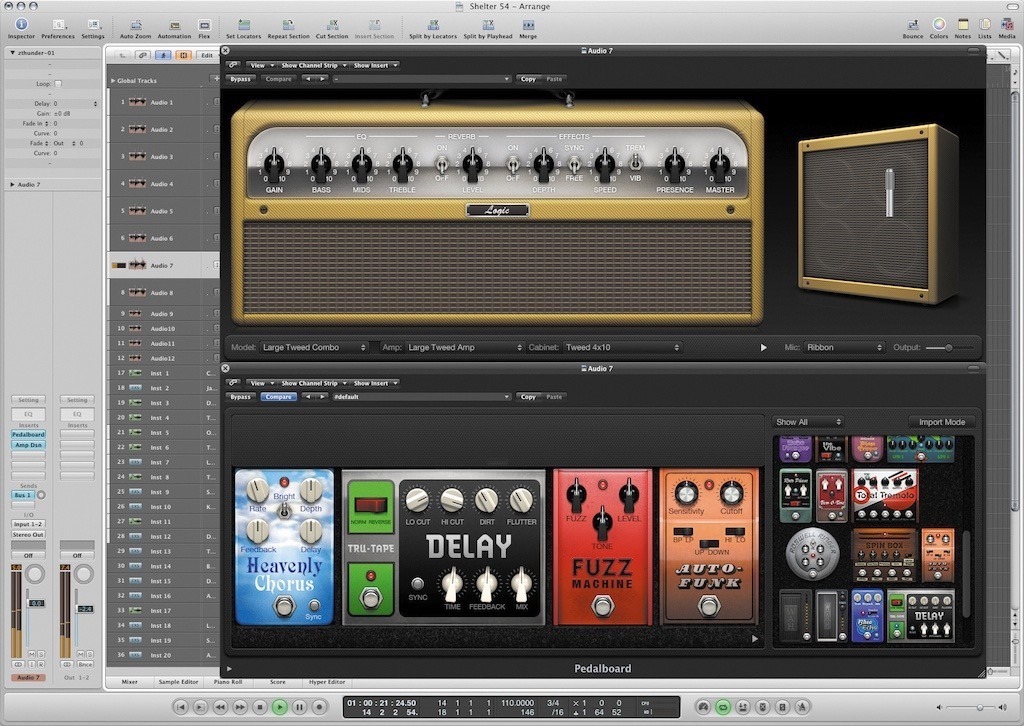Click the Bus 1 send slot
This screenshot has height=726, width=1024.
tap(23, 495)
